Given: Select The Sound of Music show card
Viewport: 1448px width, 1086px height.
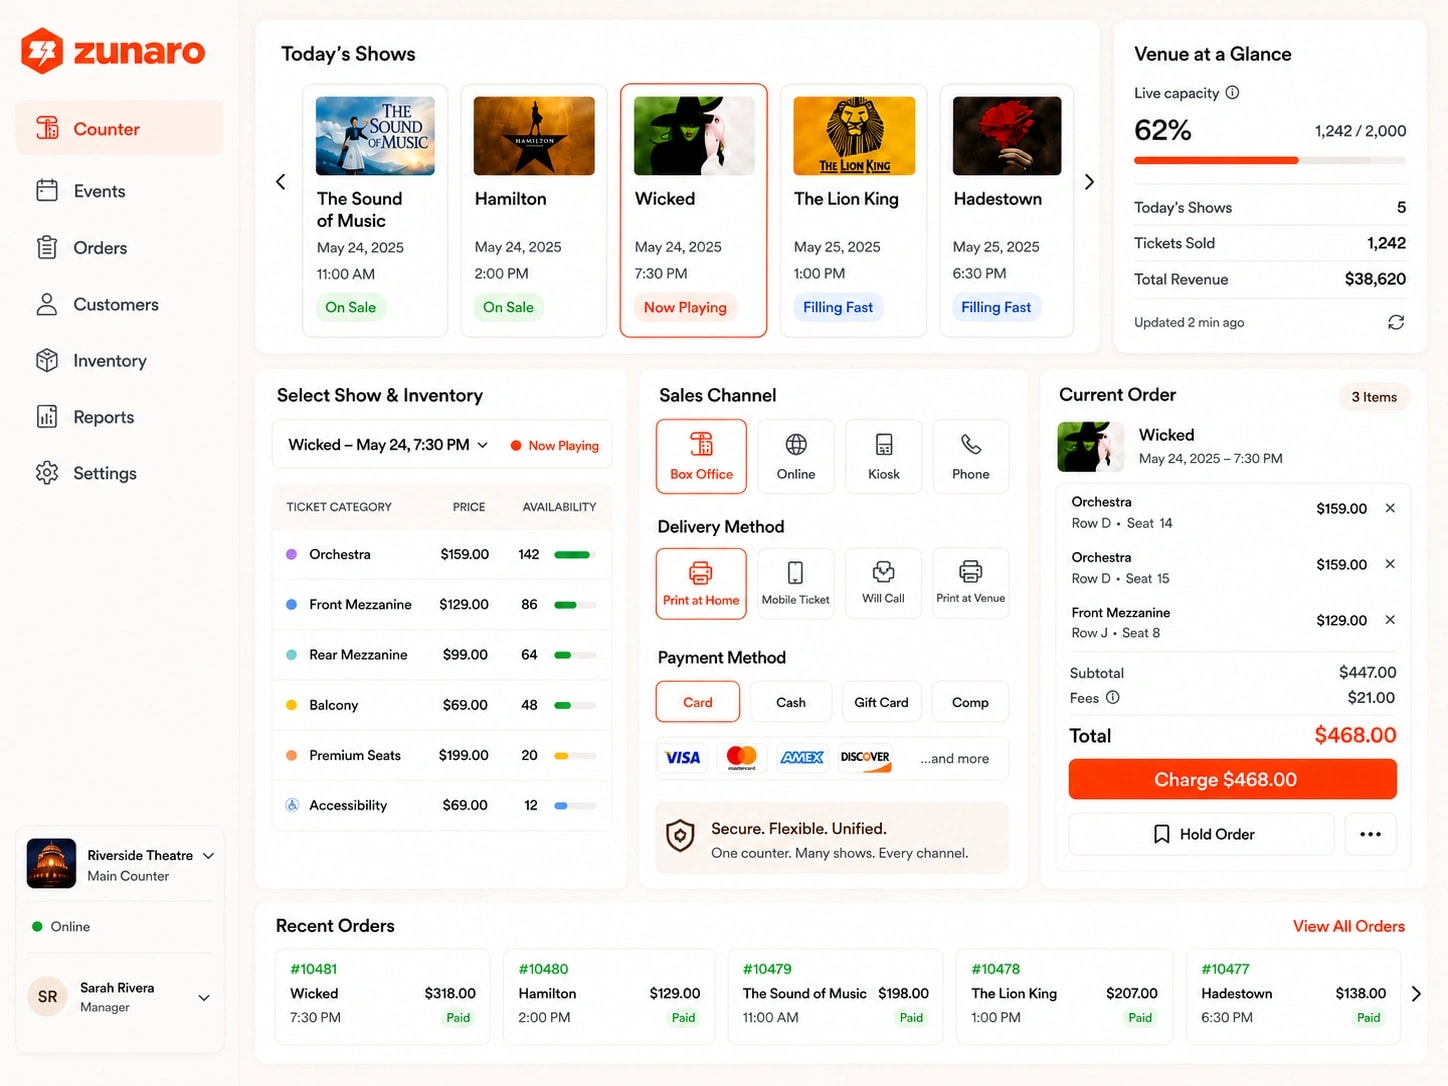Looking at the screenshot, I should [375, 210].
